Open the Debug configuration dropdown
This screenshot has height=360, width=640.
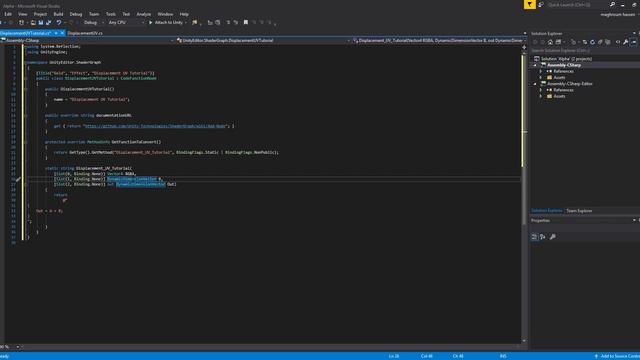click(93, 22)
